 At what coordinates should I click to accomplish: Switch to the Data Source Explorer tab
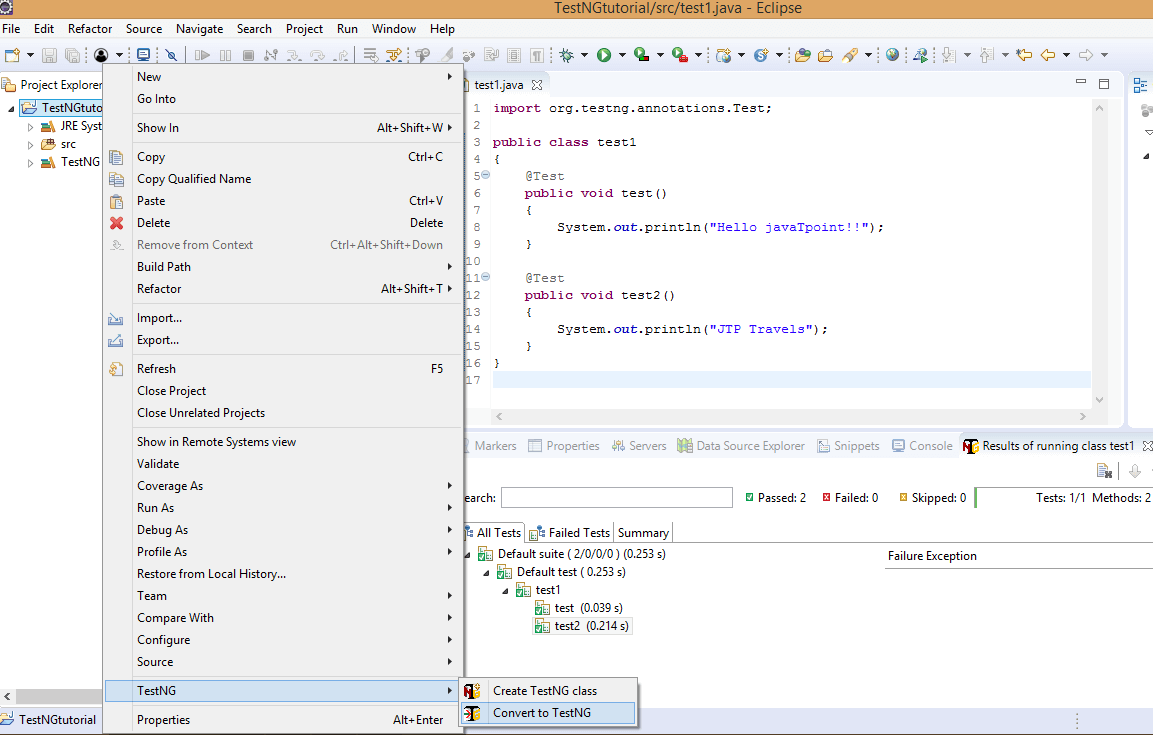coord(740,446)
